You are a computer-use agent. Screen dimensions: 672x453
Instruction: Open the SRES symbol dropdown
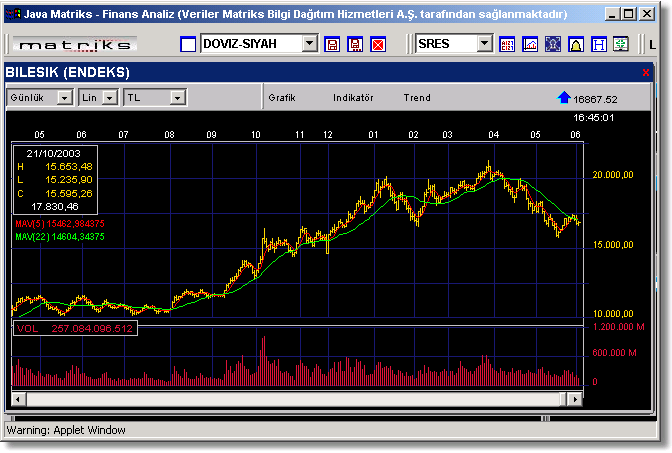click(484, 45)
